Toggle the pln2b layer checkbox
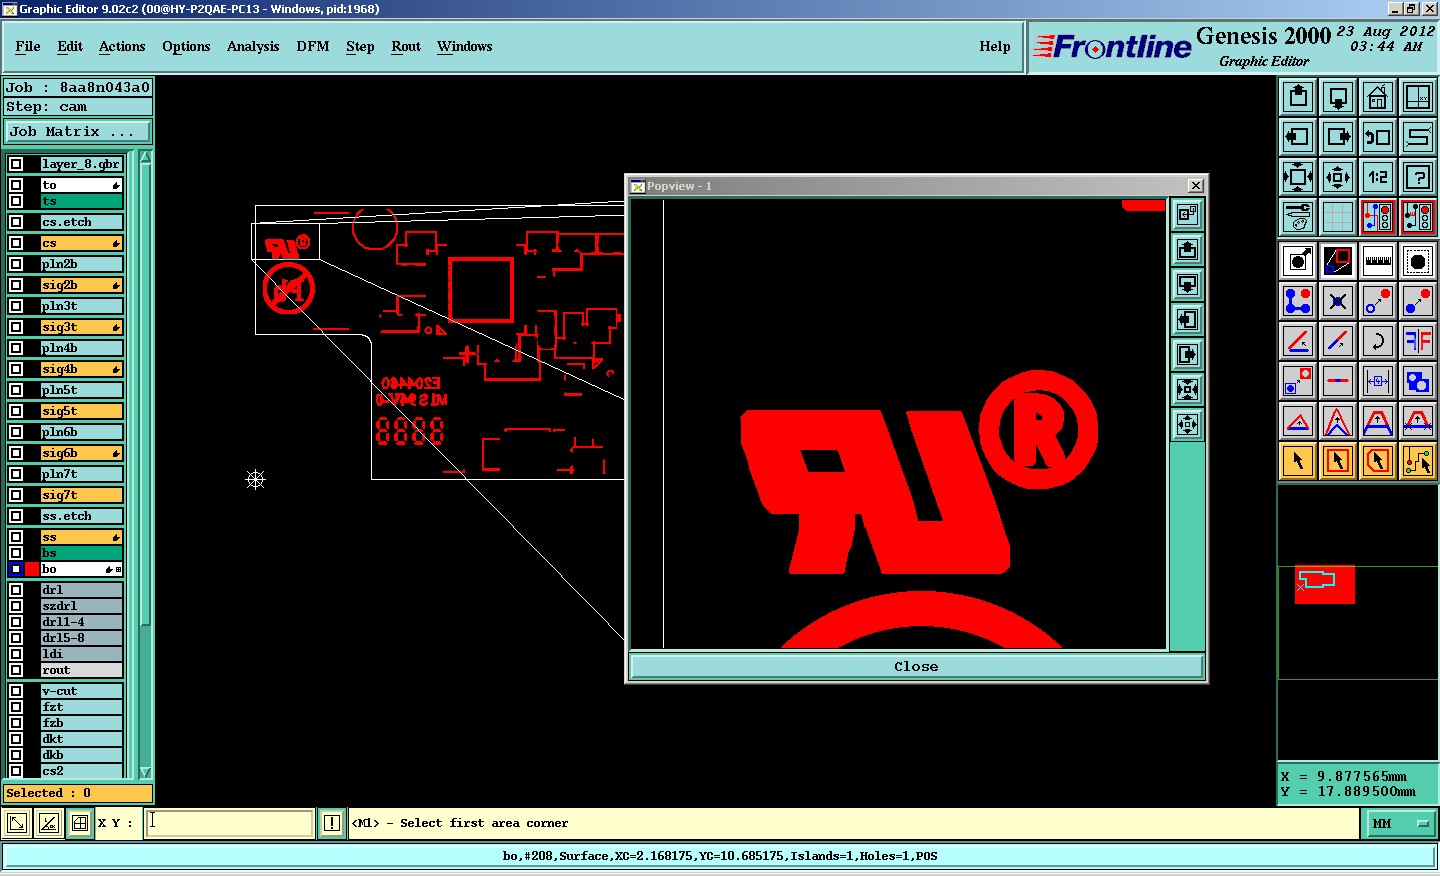The width and height of the screenshot is (1440, 876). pyautogui.click(x=16, y=264)
